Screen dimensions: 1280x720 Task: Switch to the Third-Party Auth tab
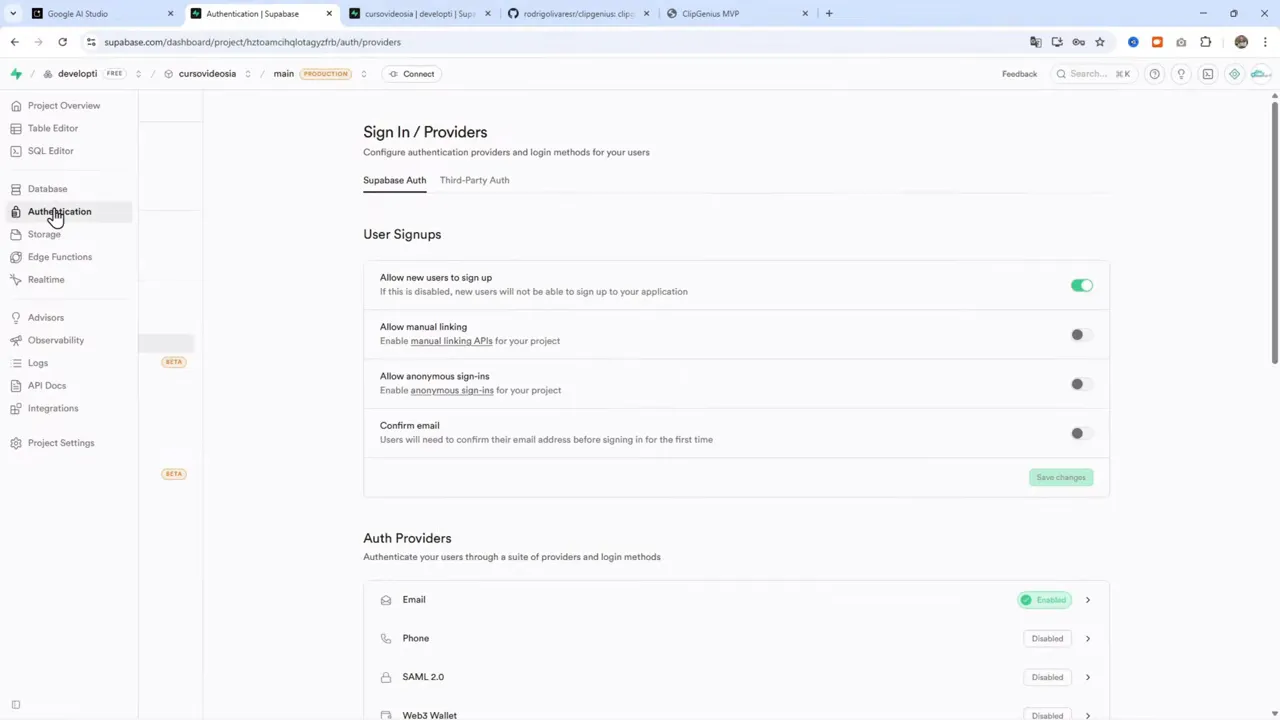(474, 180)
